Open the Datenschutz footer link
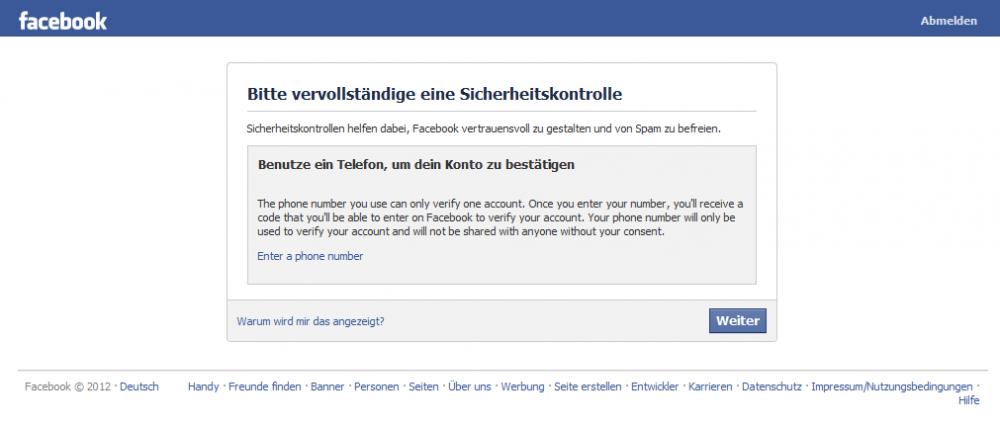 click(x=772, y=387)
